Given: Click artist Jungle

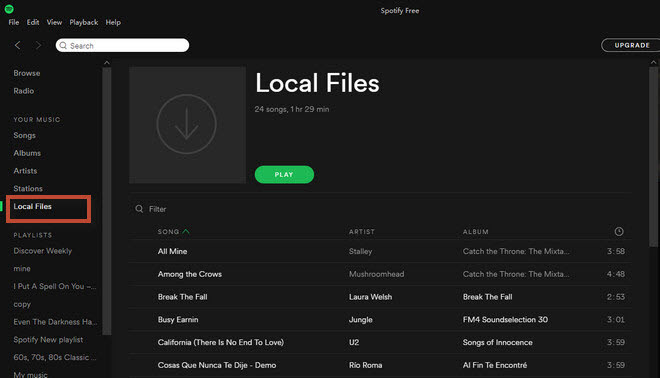Looking at the screenshot, I should pyautogui.click(x=360, y=319).
